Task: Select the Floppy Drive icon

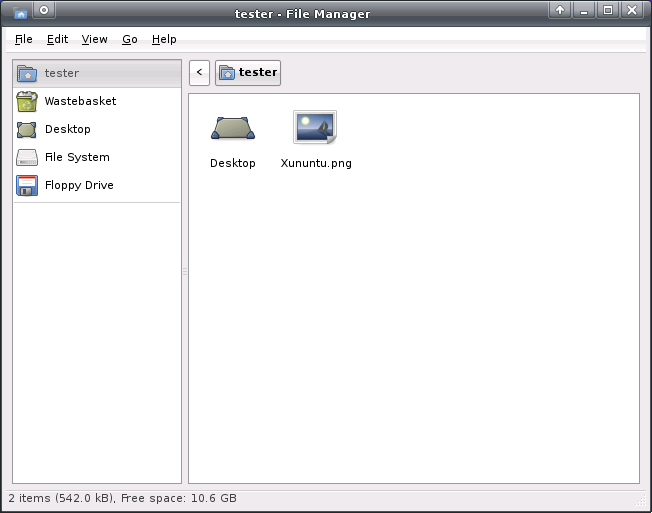Action: 27,185
